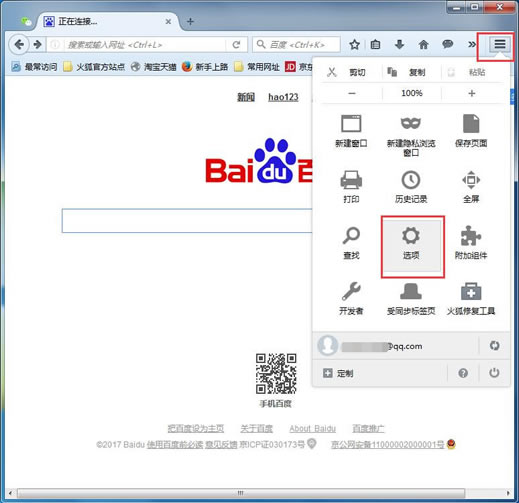This screenshot has height=503, width=519.
Task: Click the Developer wrench icon
Action: pos(351,291)
